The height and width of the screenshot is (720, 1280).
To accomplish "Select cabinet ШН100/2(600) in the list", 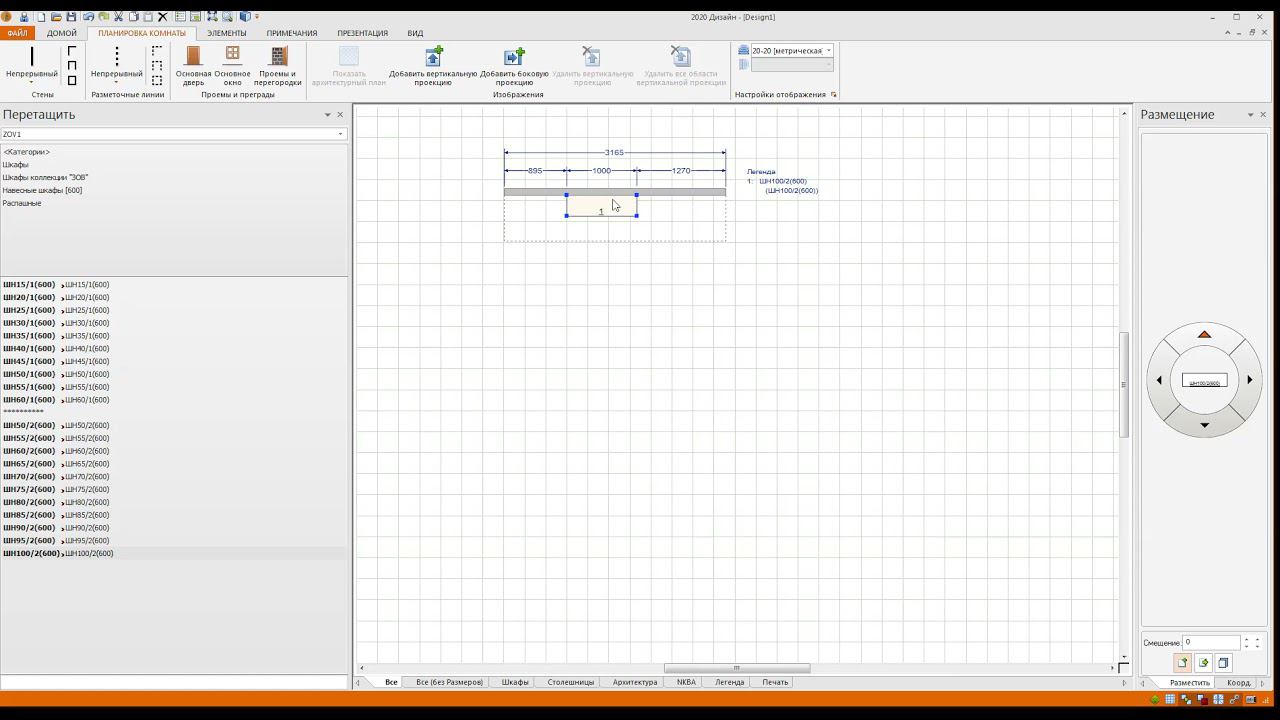I will [x=58, y=553].
